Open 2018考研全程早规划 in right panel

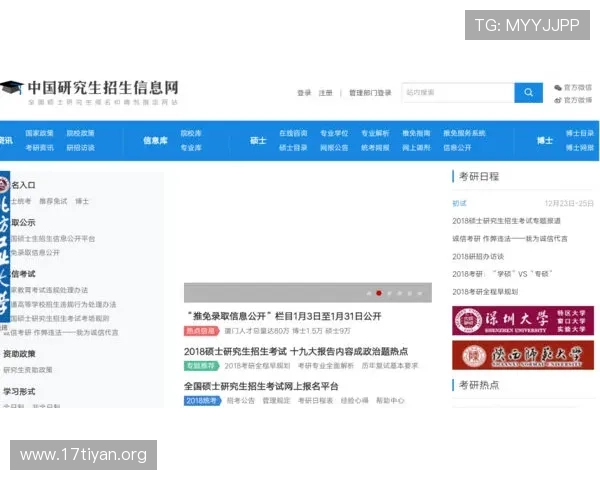(x=485, y=292)
